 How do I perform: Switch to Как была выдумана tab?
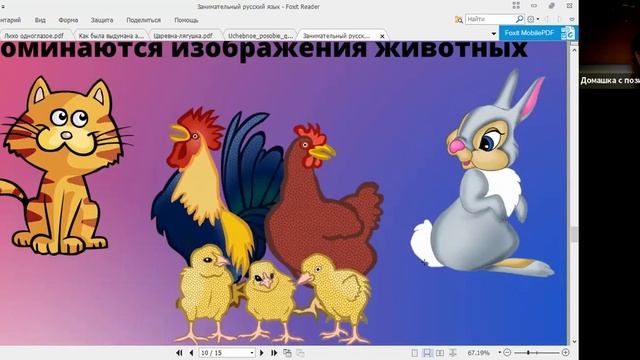click(111, 36)
